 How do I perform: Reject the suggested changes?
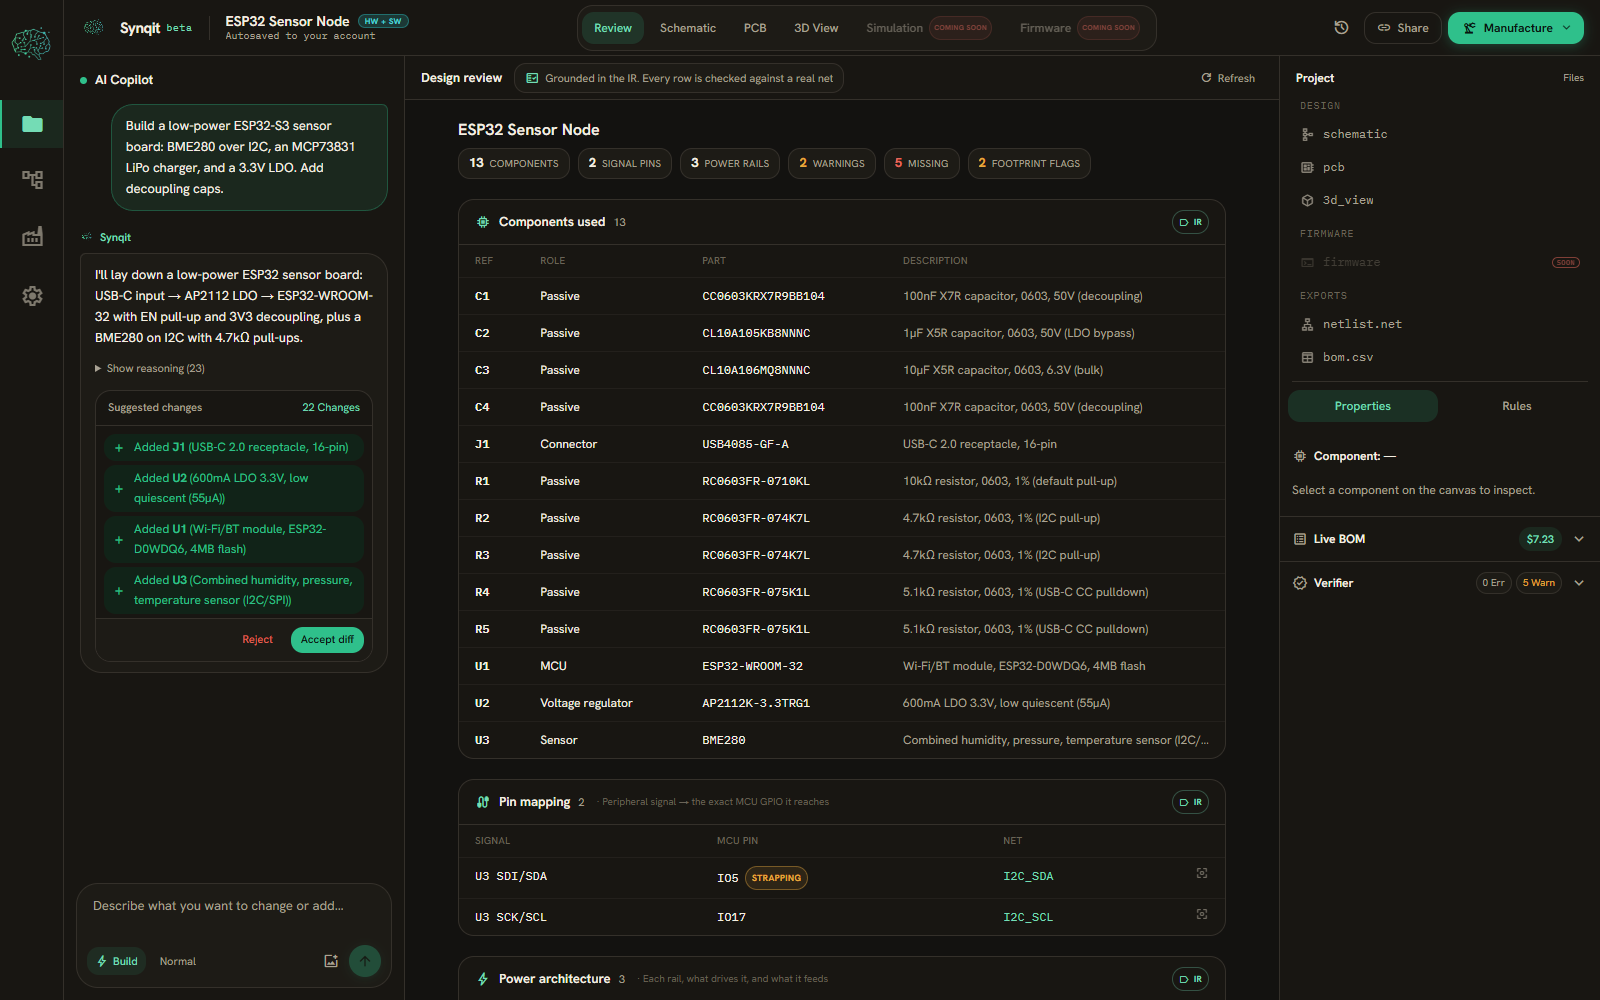tap(257, 640)
